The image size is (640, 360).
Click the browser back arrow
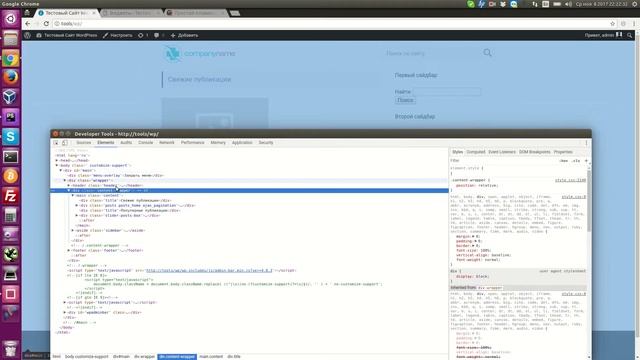click(28, 24)
